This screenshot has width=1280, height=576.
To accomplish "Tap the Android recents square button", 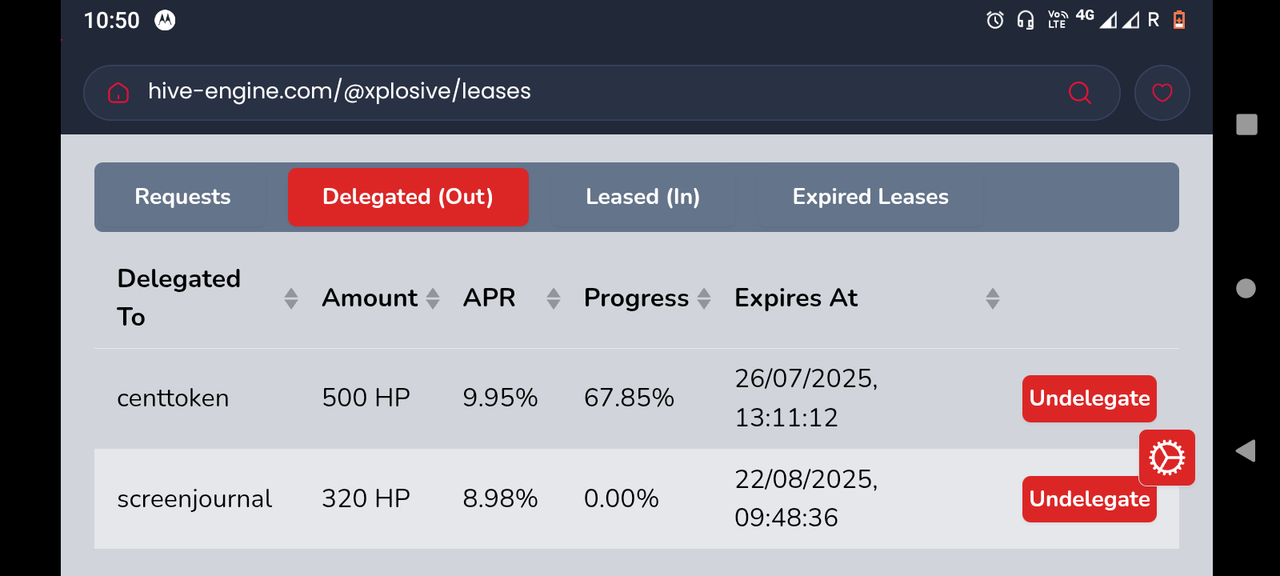I will (1246, 124).
